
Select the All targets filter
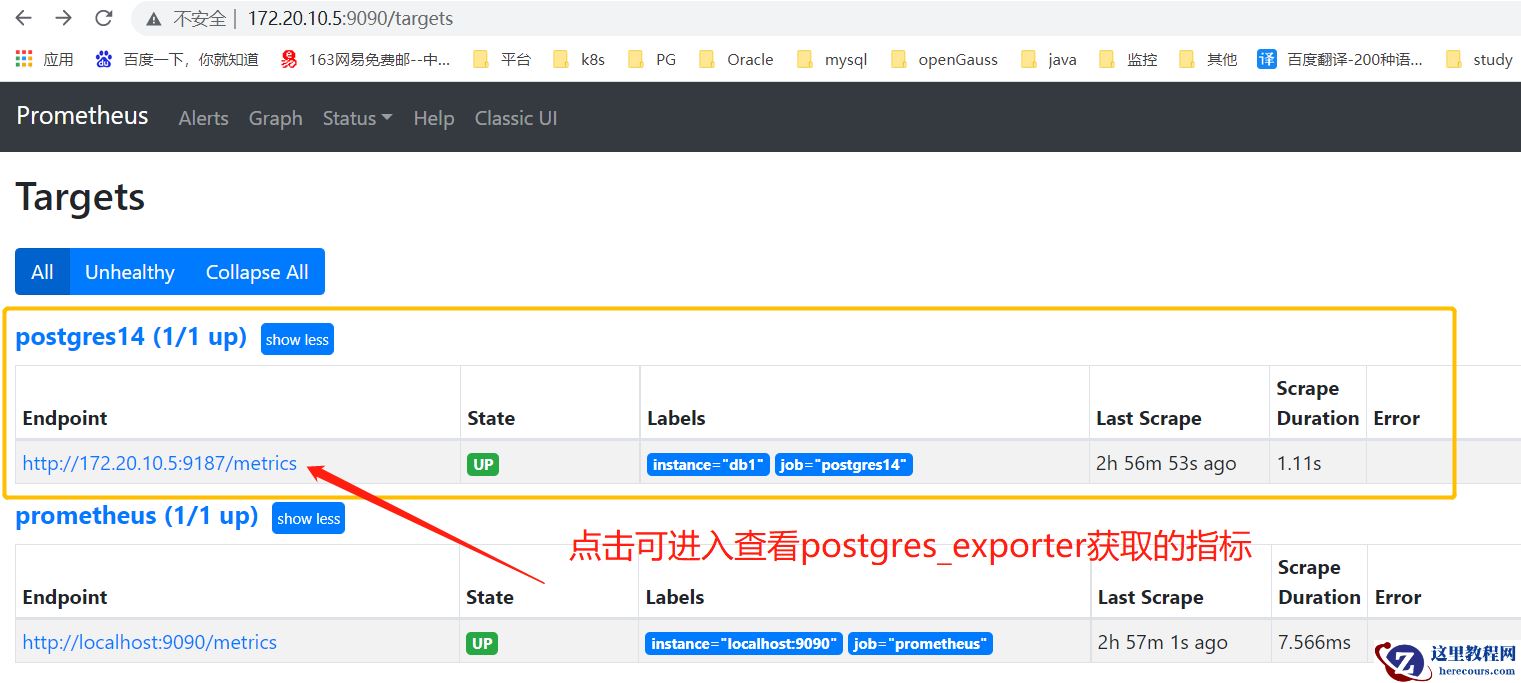click(x=42, y=272)
